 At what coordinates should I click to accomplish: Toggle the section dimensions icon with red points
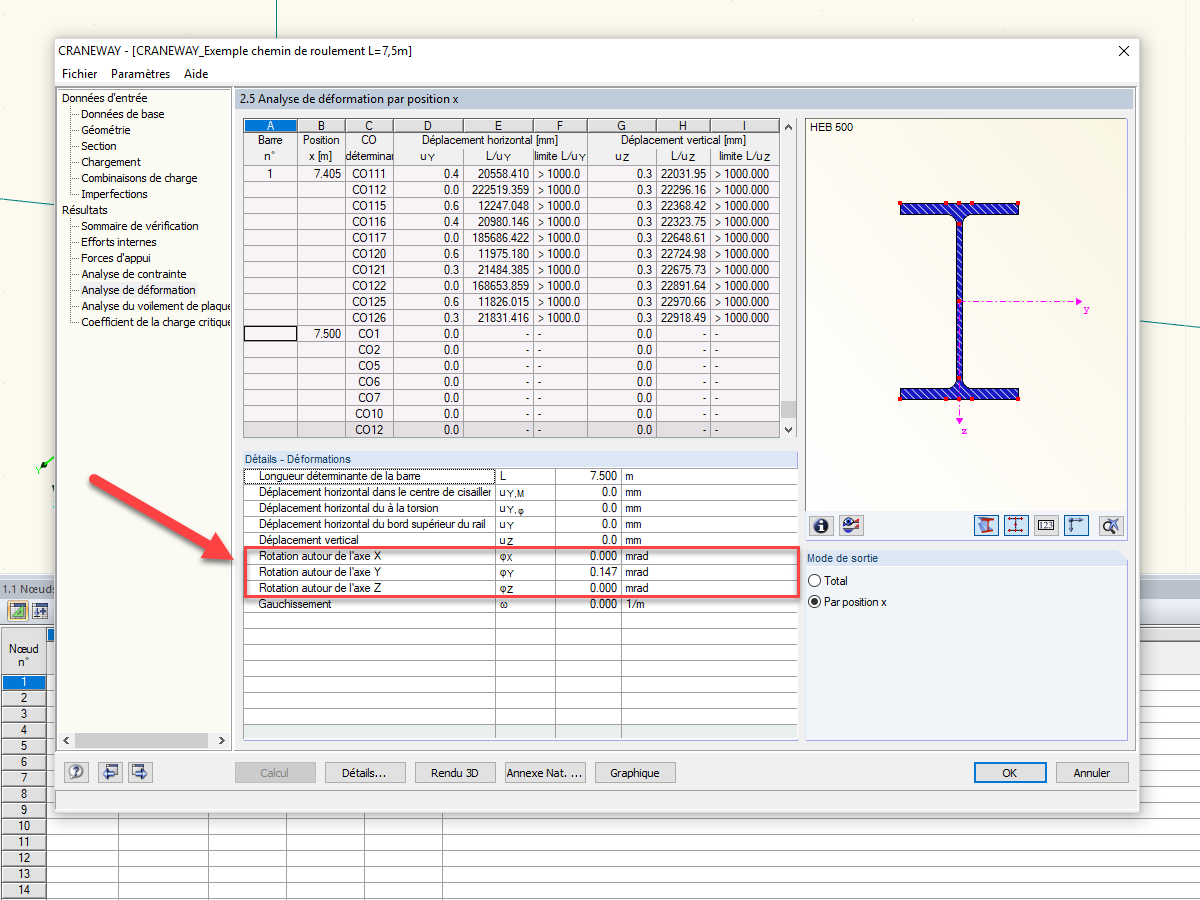[1016, 525]
